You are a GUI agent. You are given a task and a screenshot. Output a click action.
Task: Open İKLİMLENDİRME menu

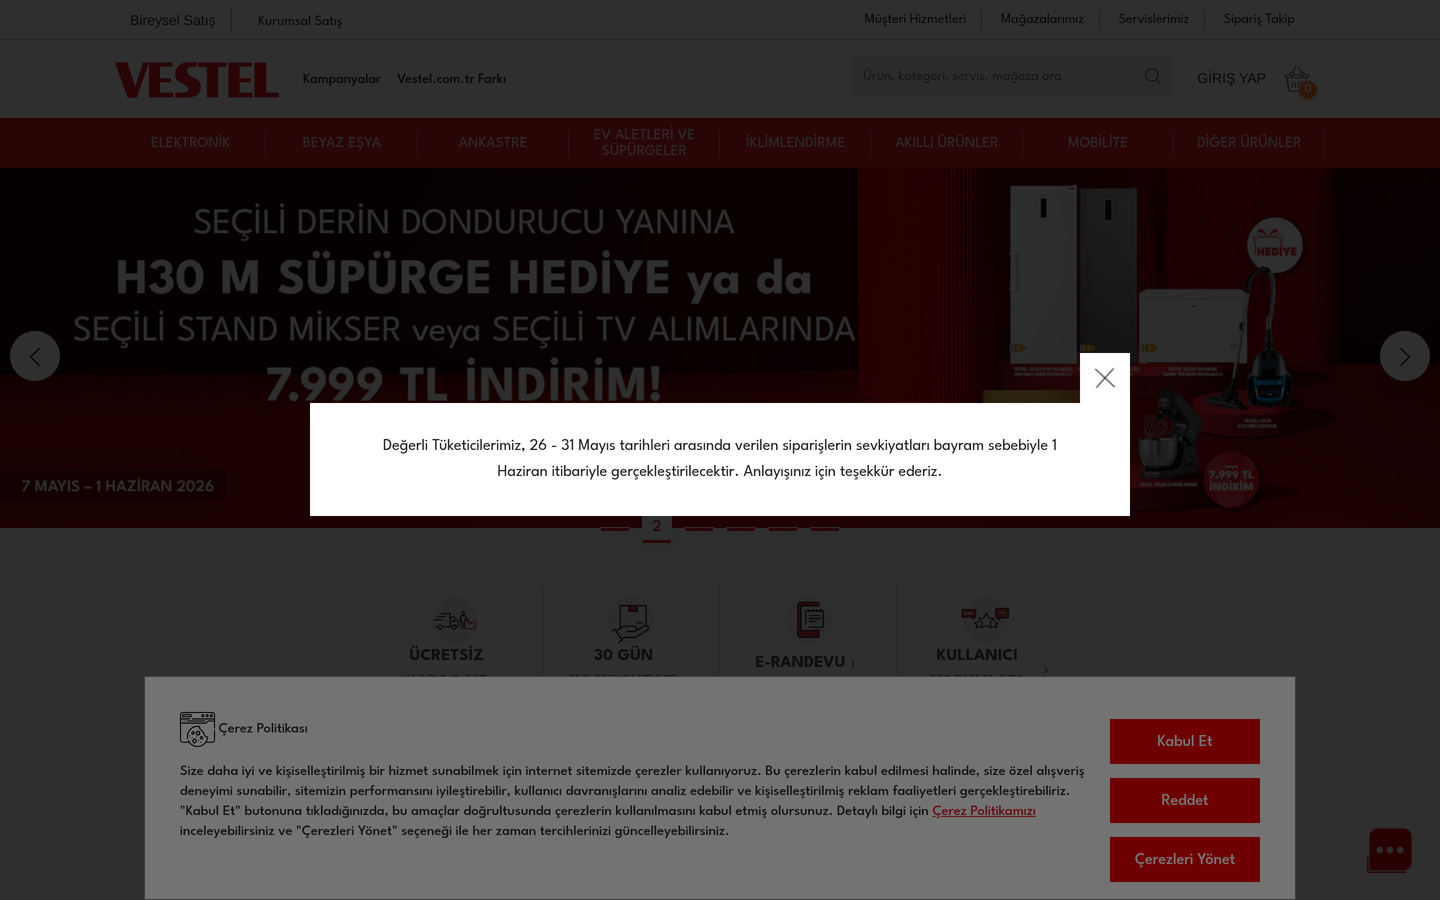[795, 143]
